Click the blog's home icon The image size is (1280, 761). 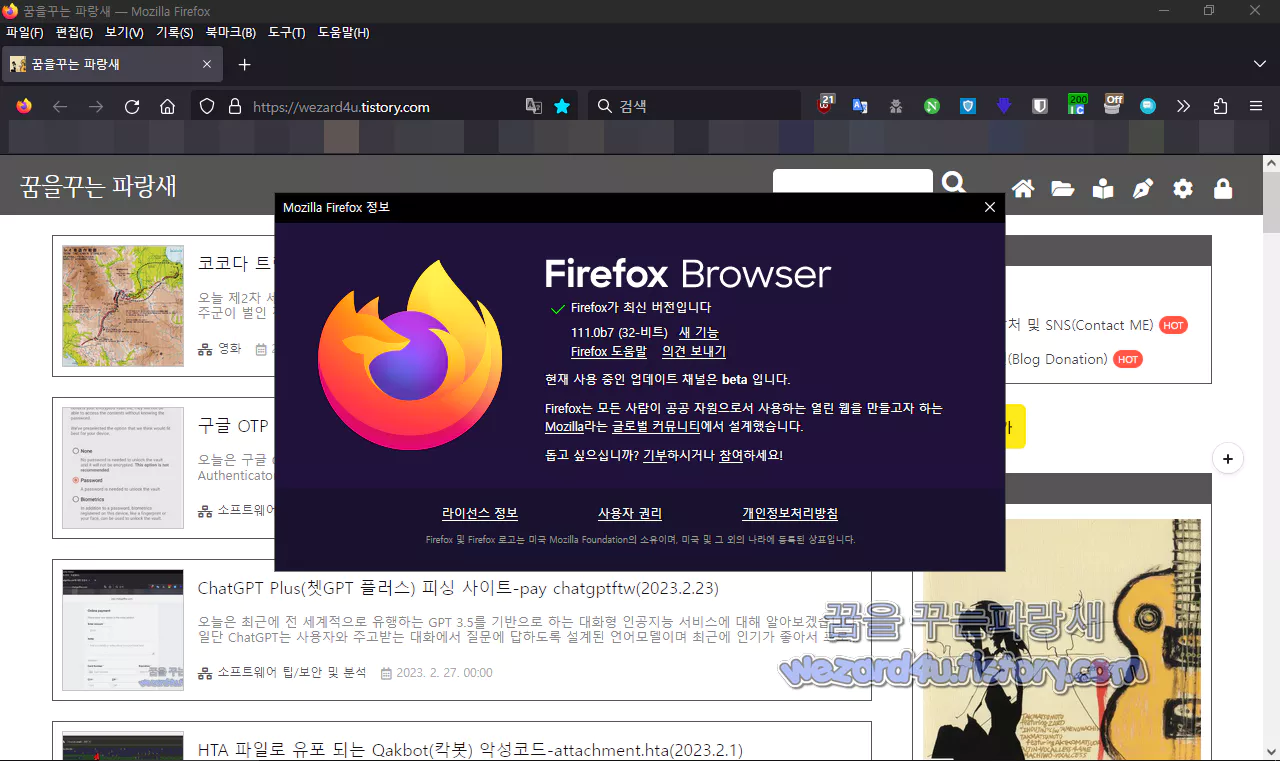pyautogui.click(x=1022, y=189)
